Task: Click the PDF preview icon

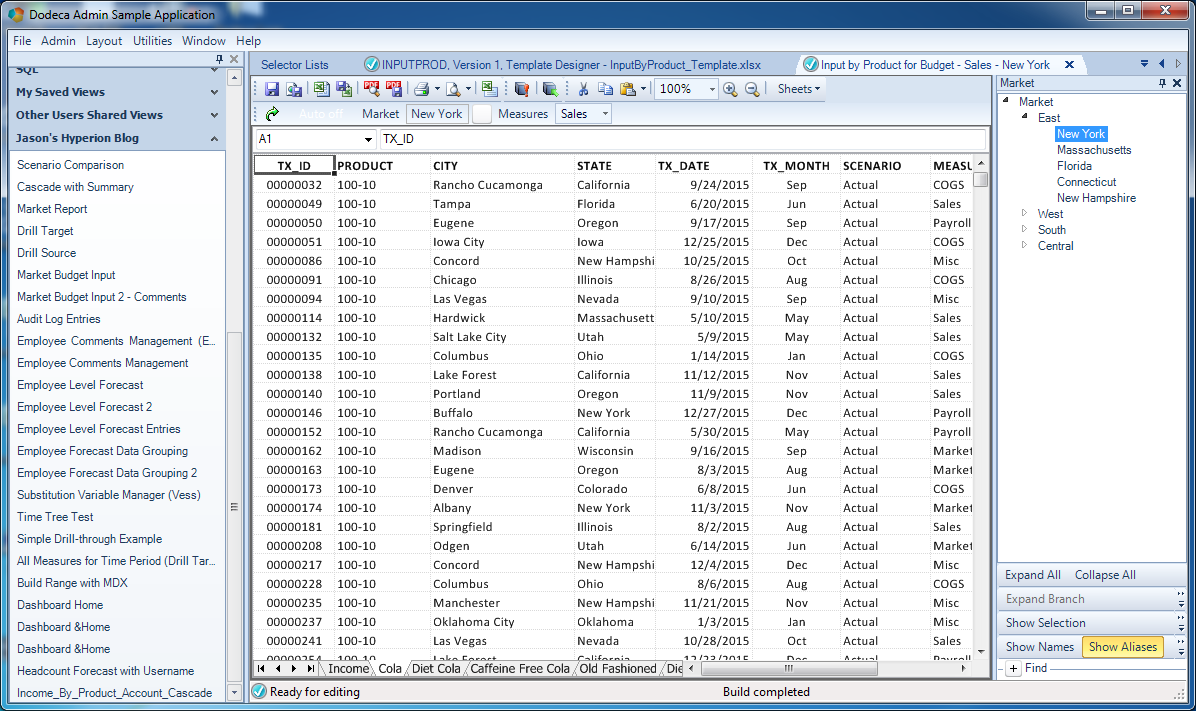Action: [371, 89]
